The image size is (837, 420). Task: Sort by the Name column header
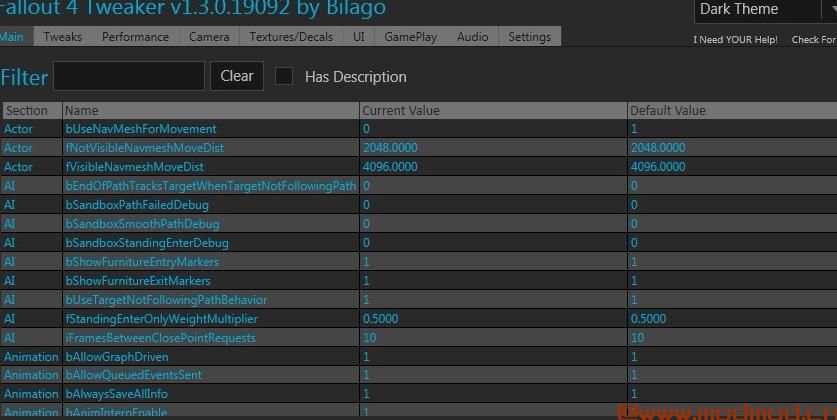pos(211,110)
